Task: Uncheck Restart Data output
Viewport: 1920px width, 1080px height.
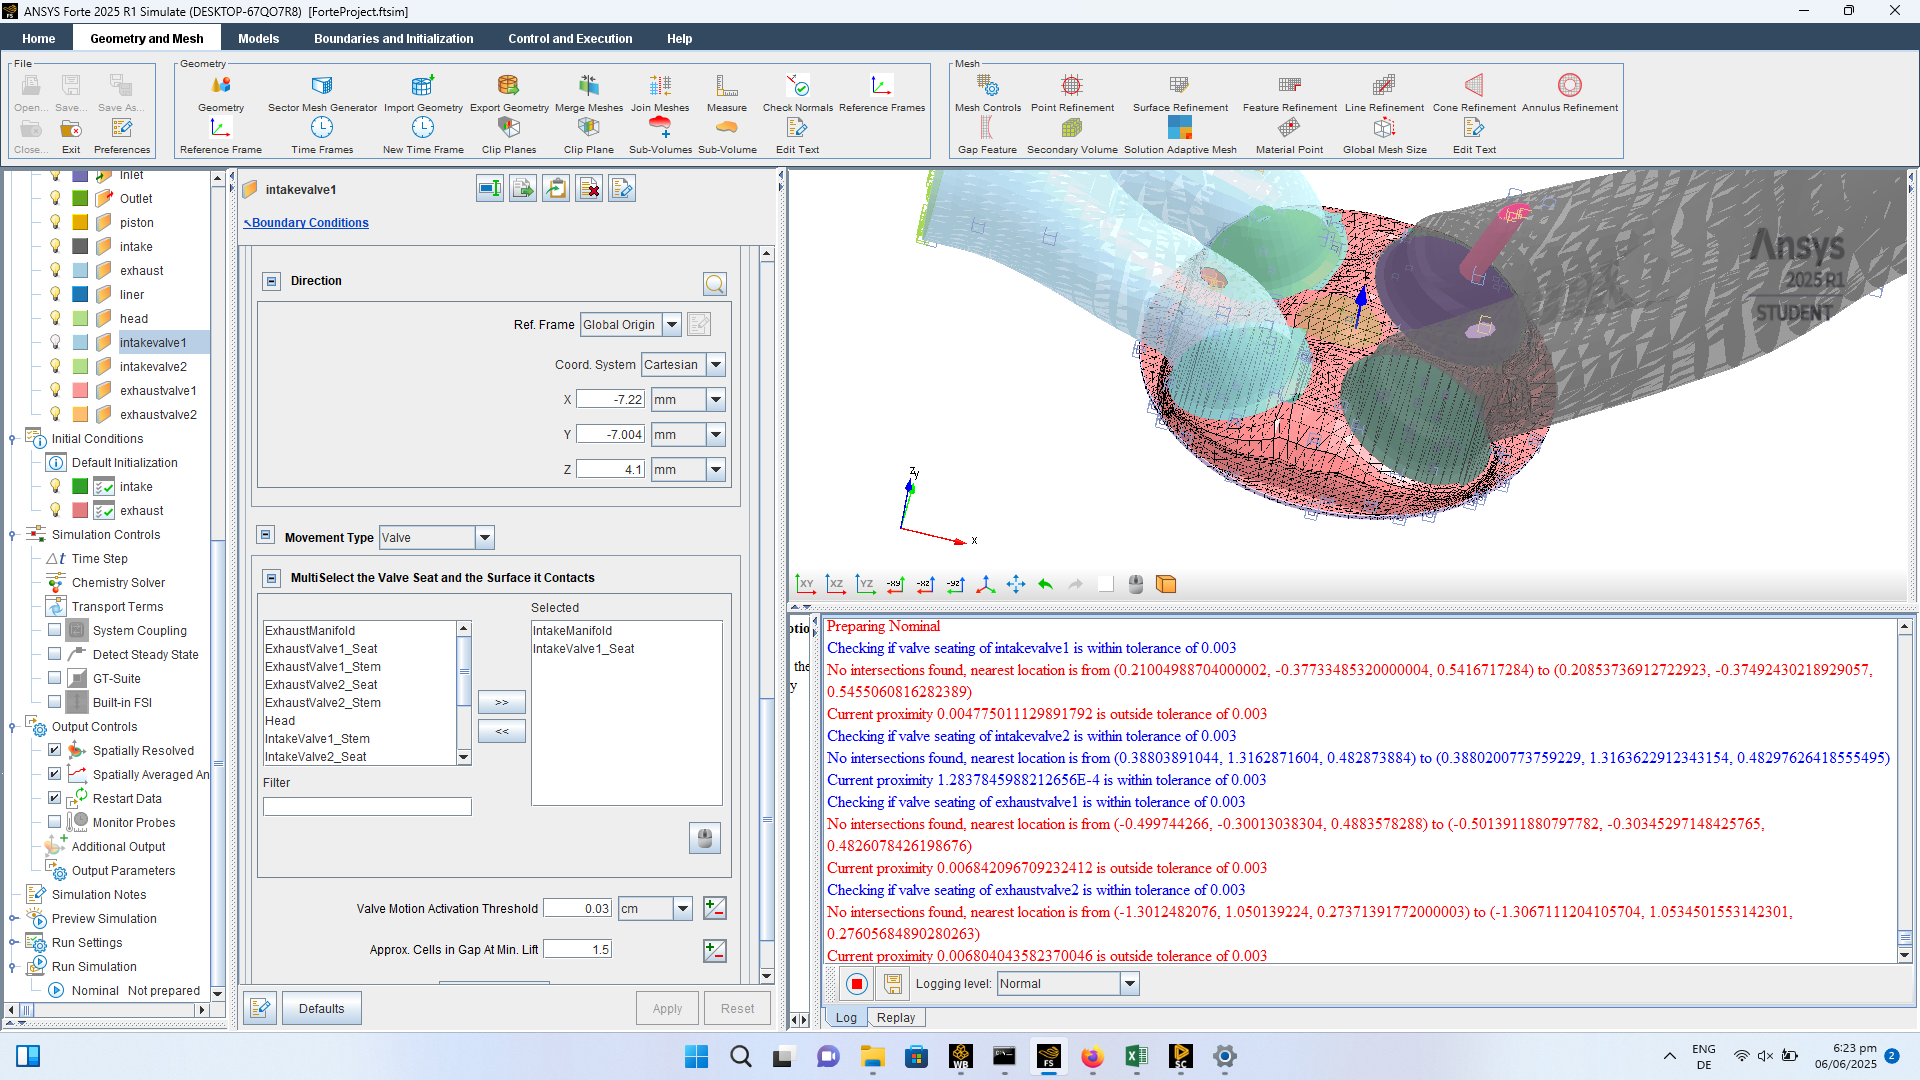Action: pos(55,798)
